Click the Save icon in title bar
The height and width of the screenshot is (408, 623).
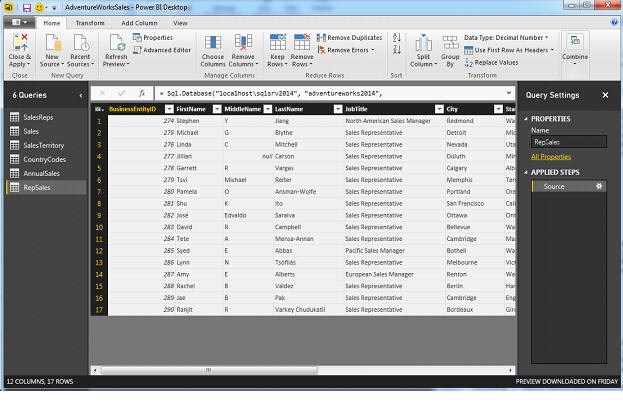click(x=27, y=8)
